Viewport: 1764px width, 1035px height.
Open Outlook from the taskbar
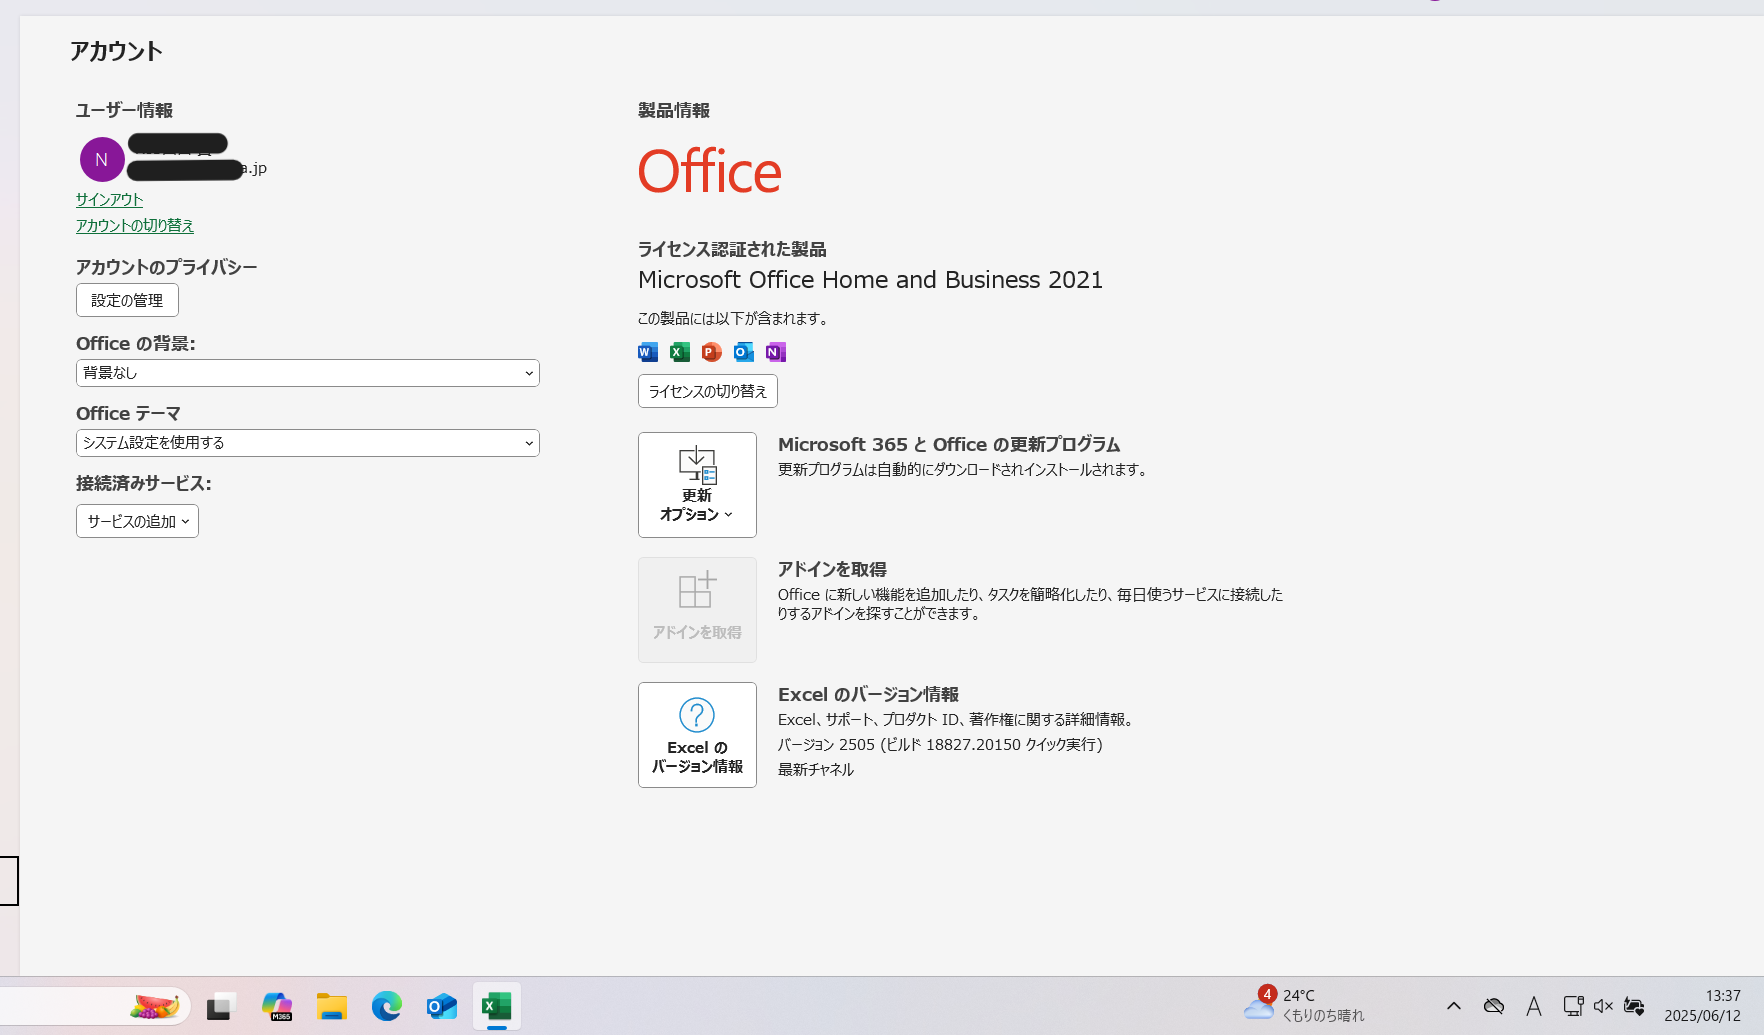(x=442, y=1006)
